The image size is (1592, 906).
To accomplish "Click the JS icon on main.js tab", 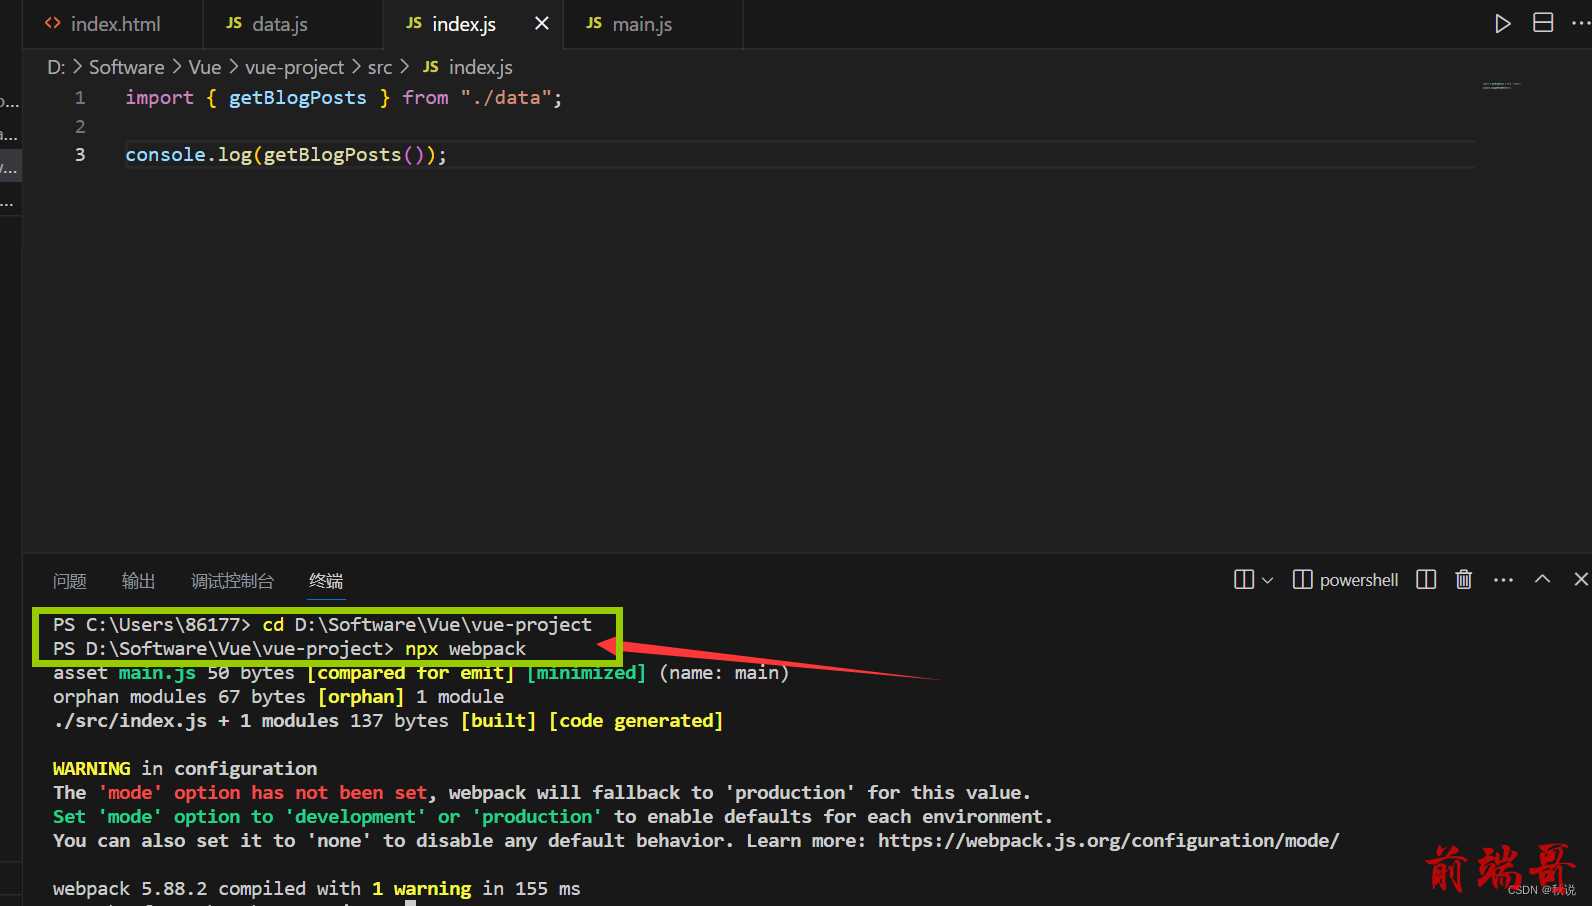I will click(594, 23).
